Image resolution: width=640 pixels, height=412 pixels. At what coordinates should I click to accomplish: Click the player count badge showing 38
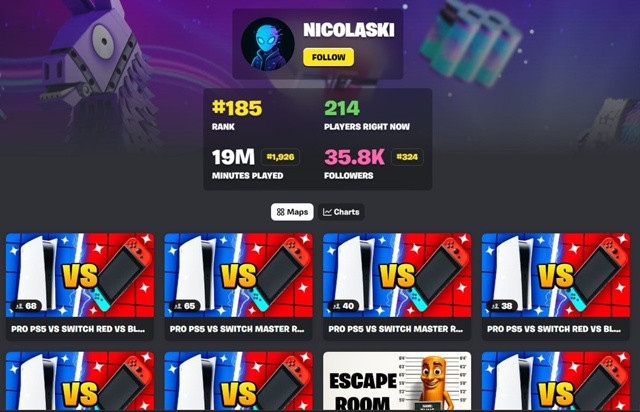(502, 306)
